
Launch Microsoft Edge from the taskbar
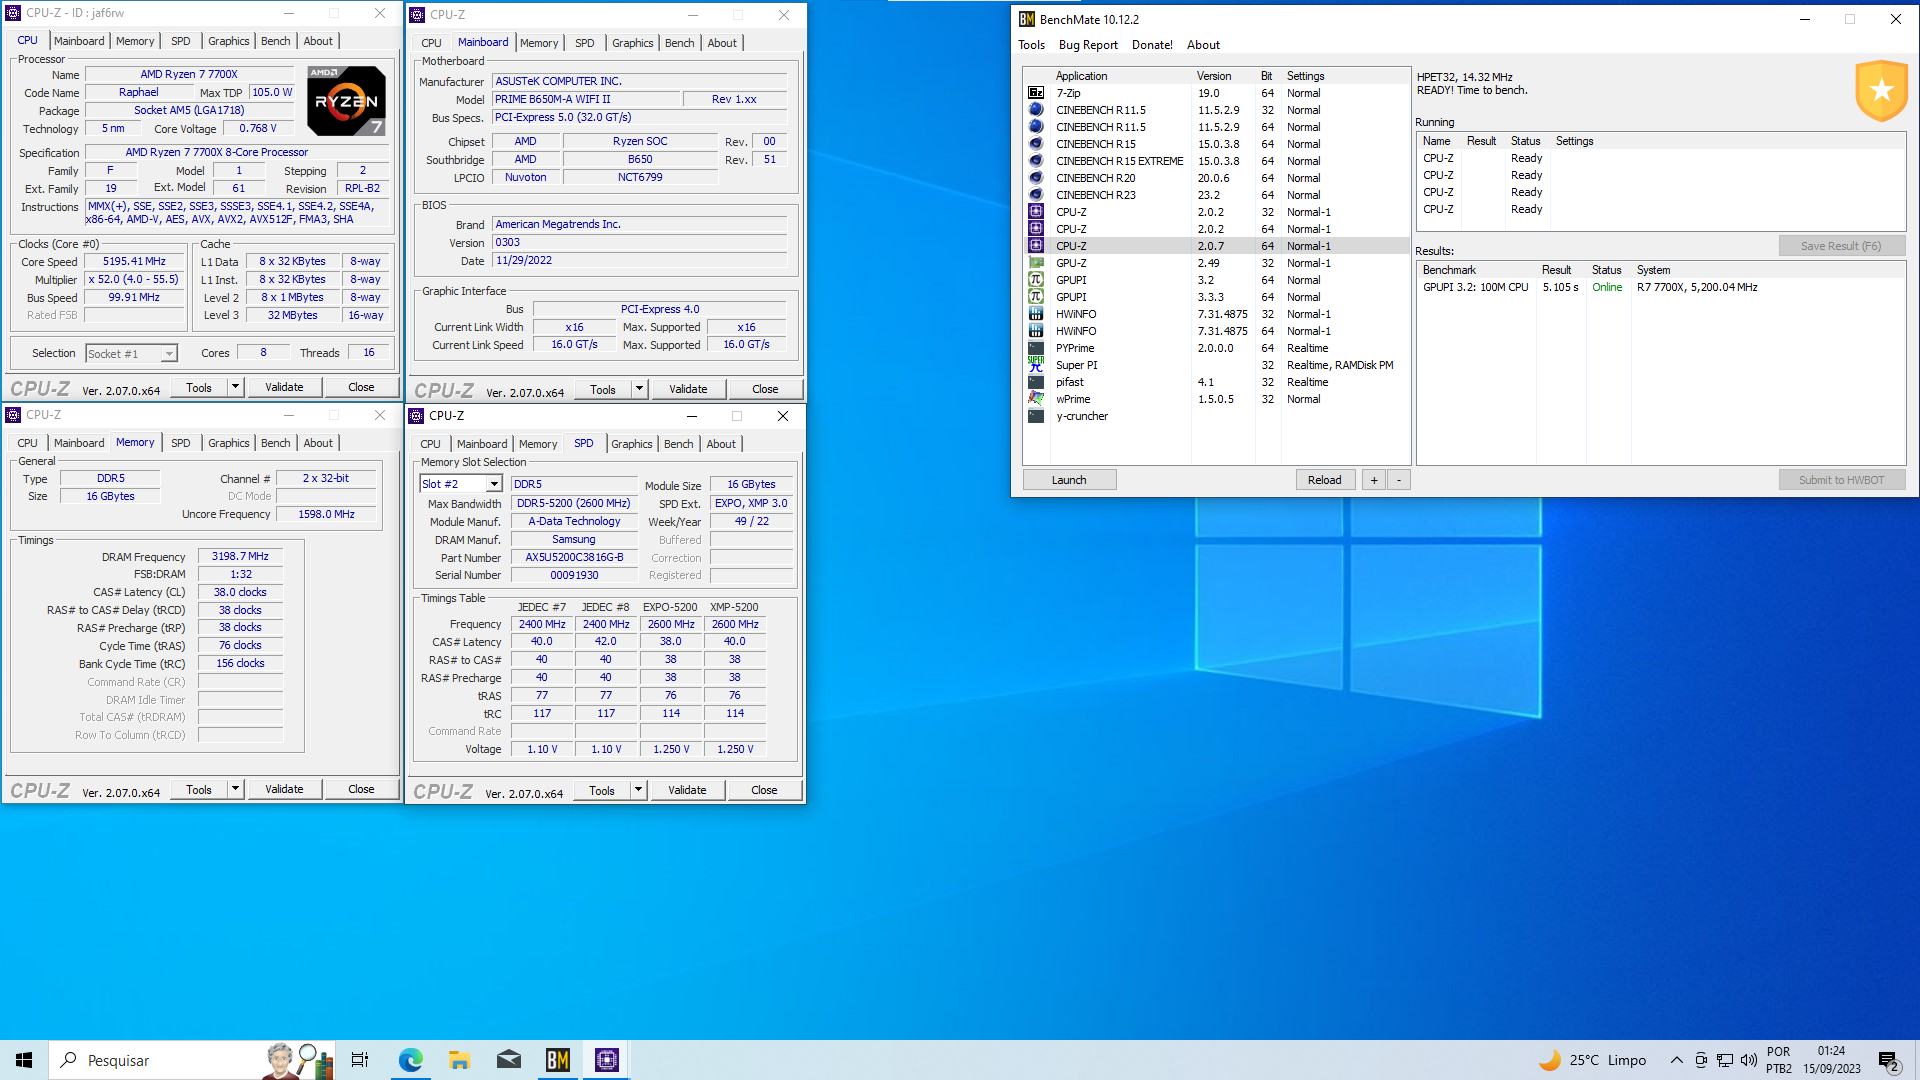pyautogui.click(x=410, y=1060)
